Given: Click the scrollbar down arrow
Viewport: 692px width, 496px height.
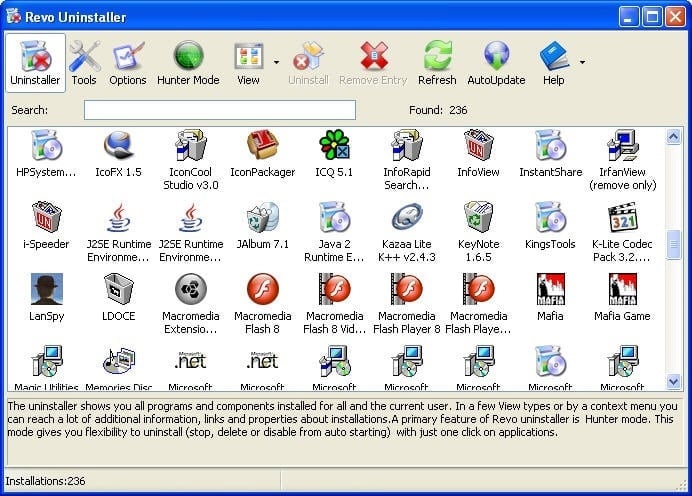Looking at the screenshot, I should (673, 381).
